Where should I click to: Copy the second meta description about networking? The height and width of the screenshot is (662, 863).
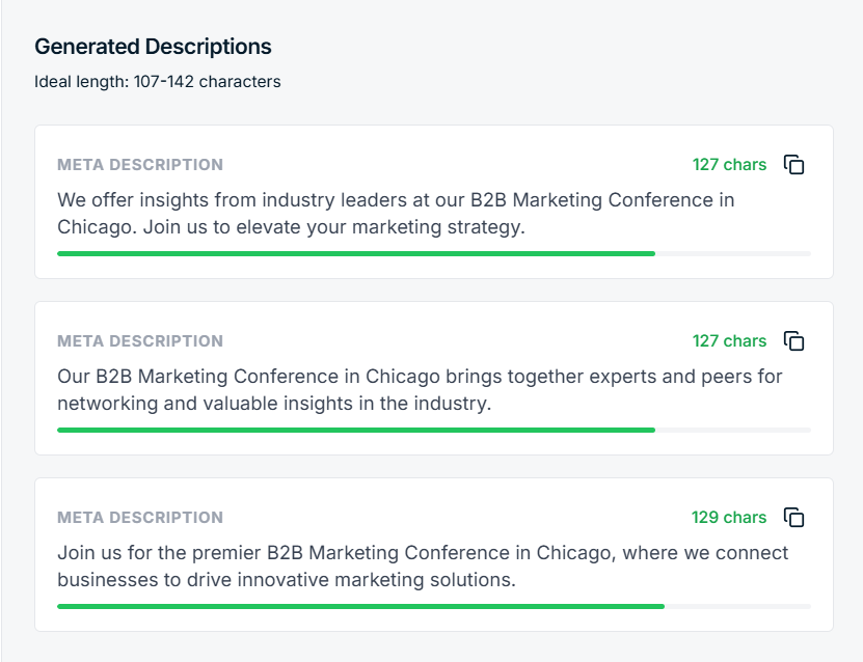[794, 341]
